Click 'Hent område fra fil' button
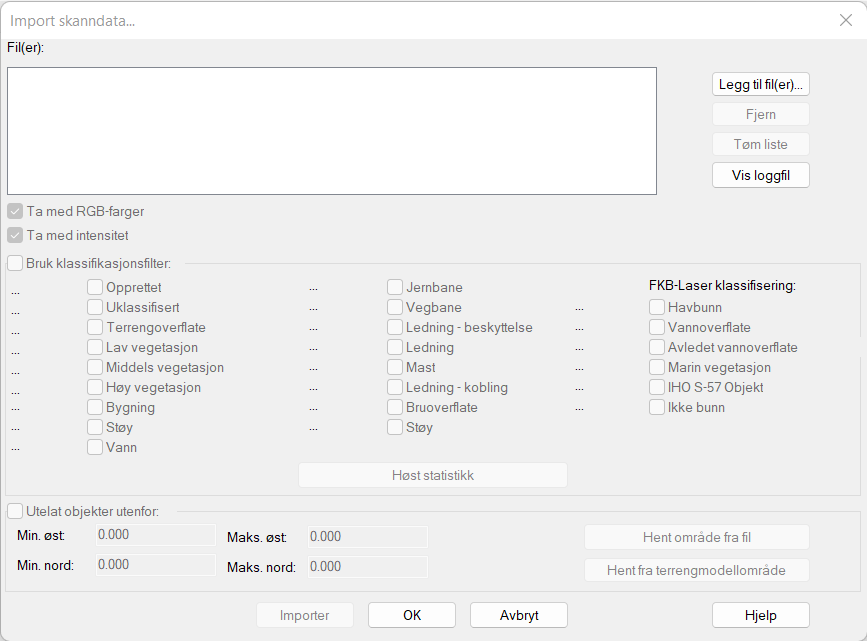Screen dimensions: 867x641 pyautogui.click(x=696, y=537)
